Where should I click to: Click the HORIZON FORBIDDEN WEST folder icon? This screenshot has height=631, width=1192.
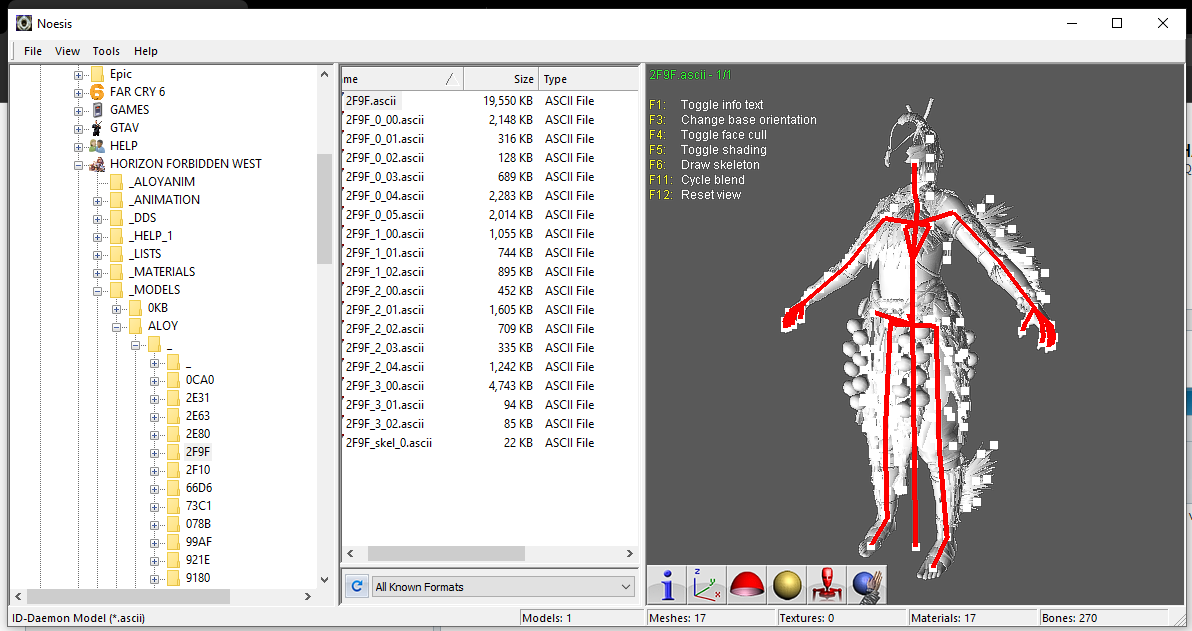97,164
